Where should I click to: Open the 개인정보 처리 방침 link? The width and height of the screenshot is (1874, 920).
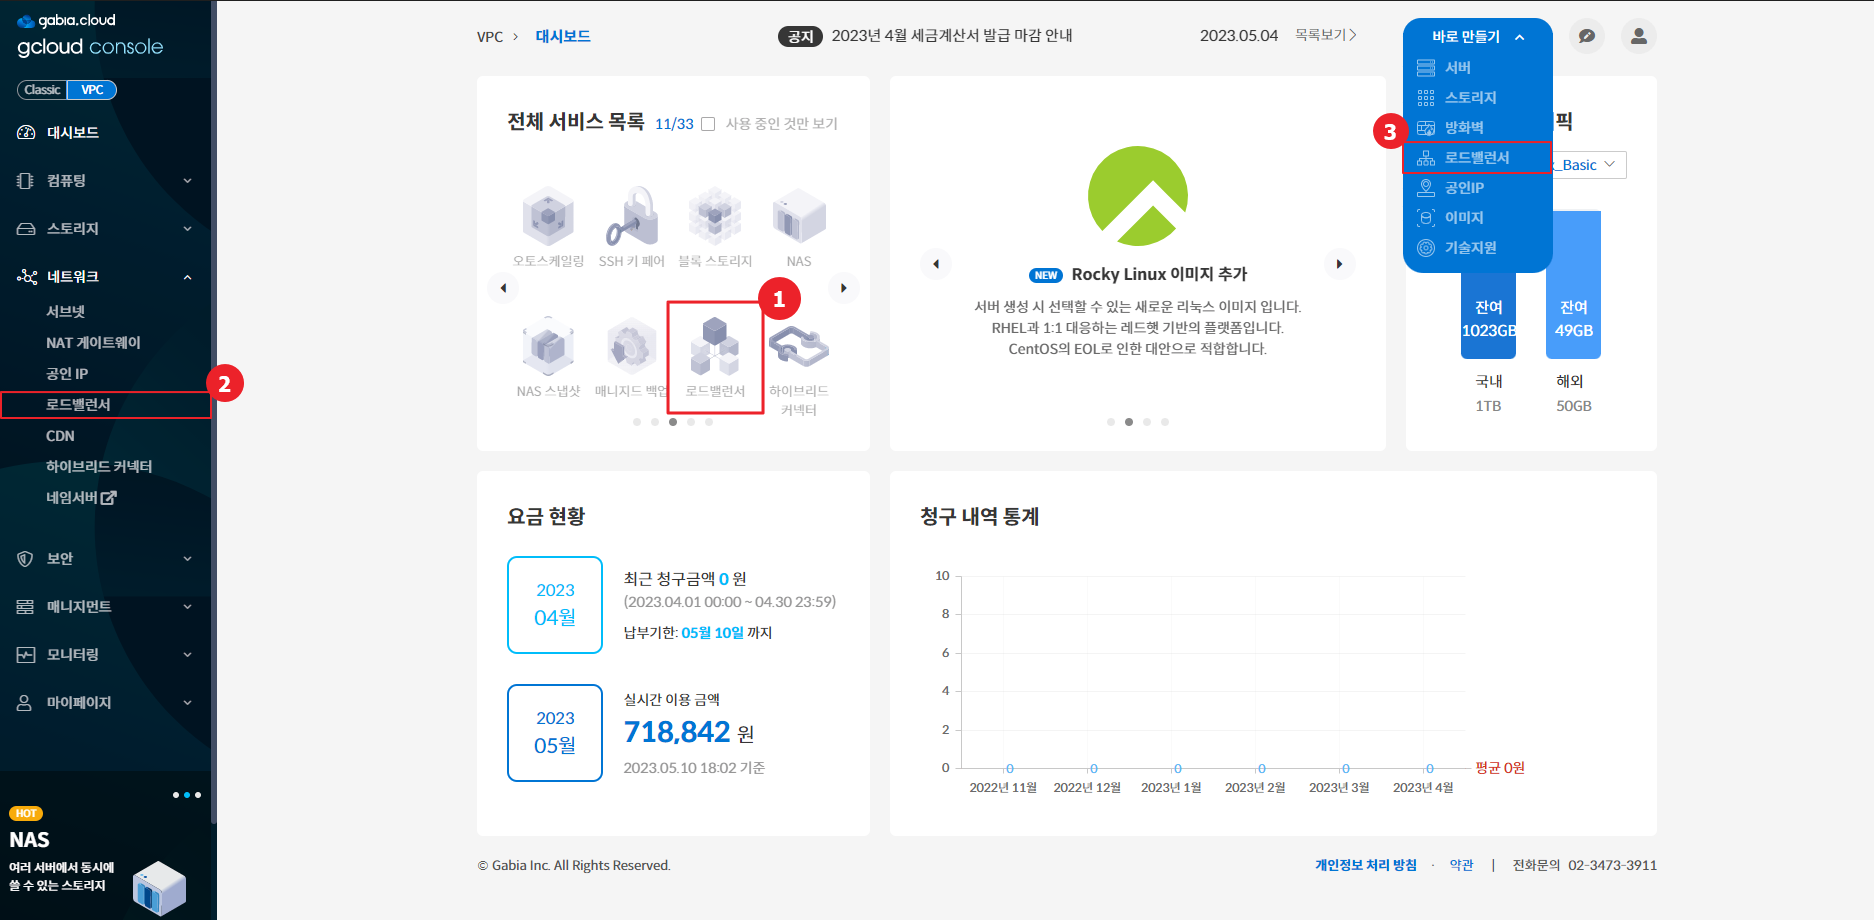pos(1366,865)
